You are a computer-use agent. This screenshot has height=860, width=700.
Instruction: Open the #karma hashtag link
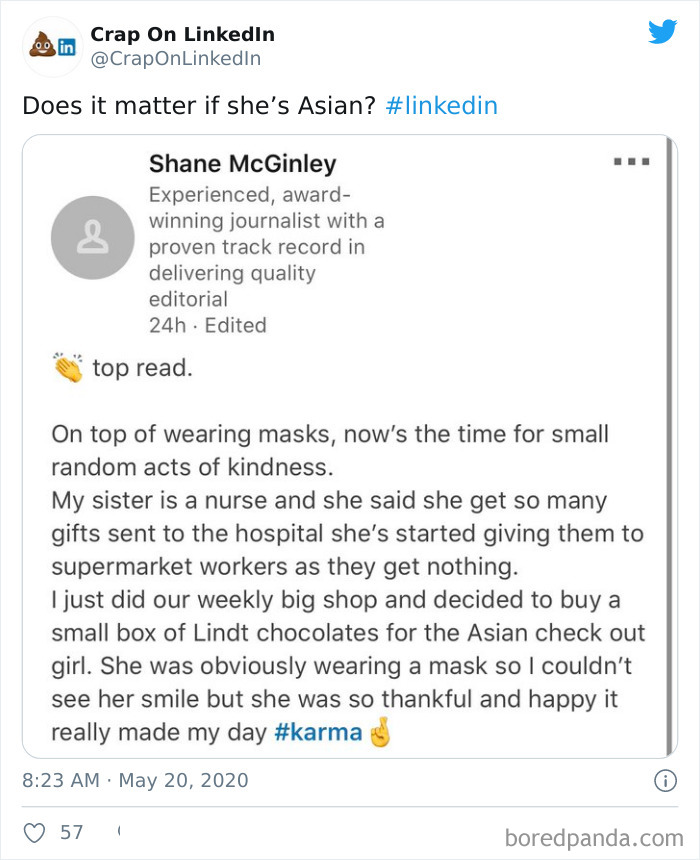tap(318, 732)
